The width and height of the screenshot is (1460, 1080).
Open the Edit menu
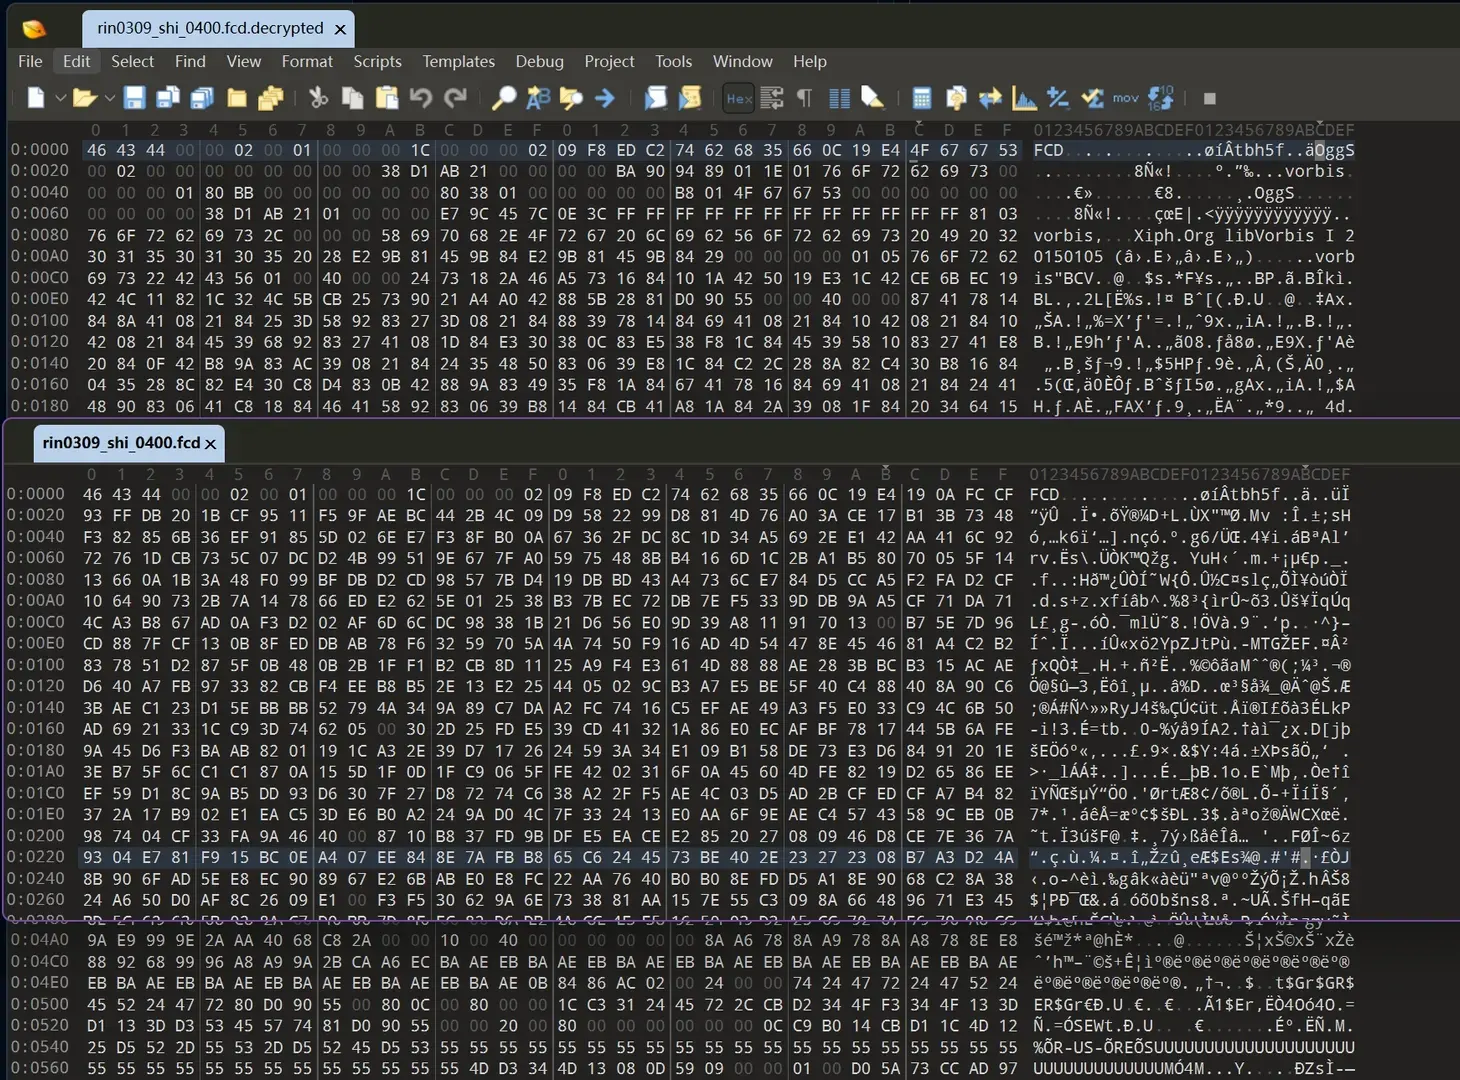76,61
